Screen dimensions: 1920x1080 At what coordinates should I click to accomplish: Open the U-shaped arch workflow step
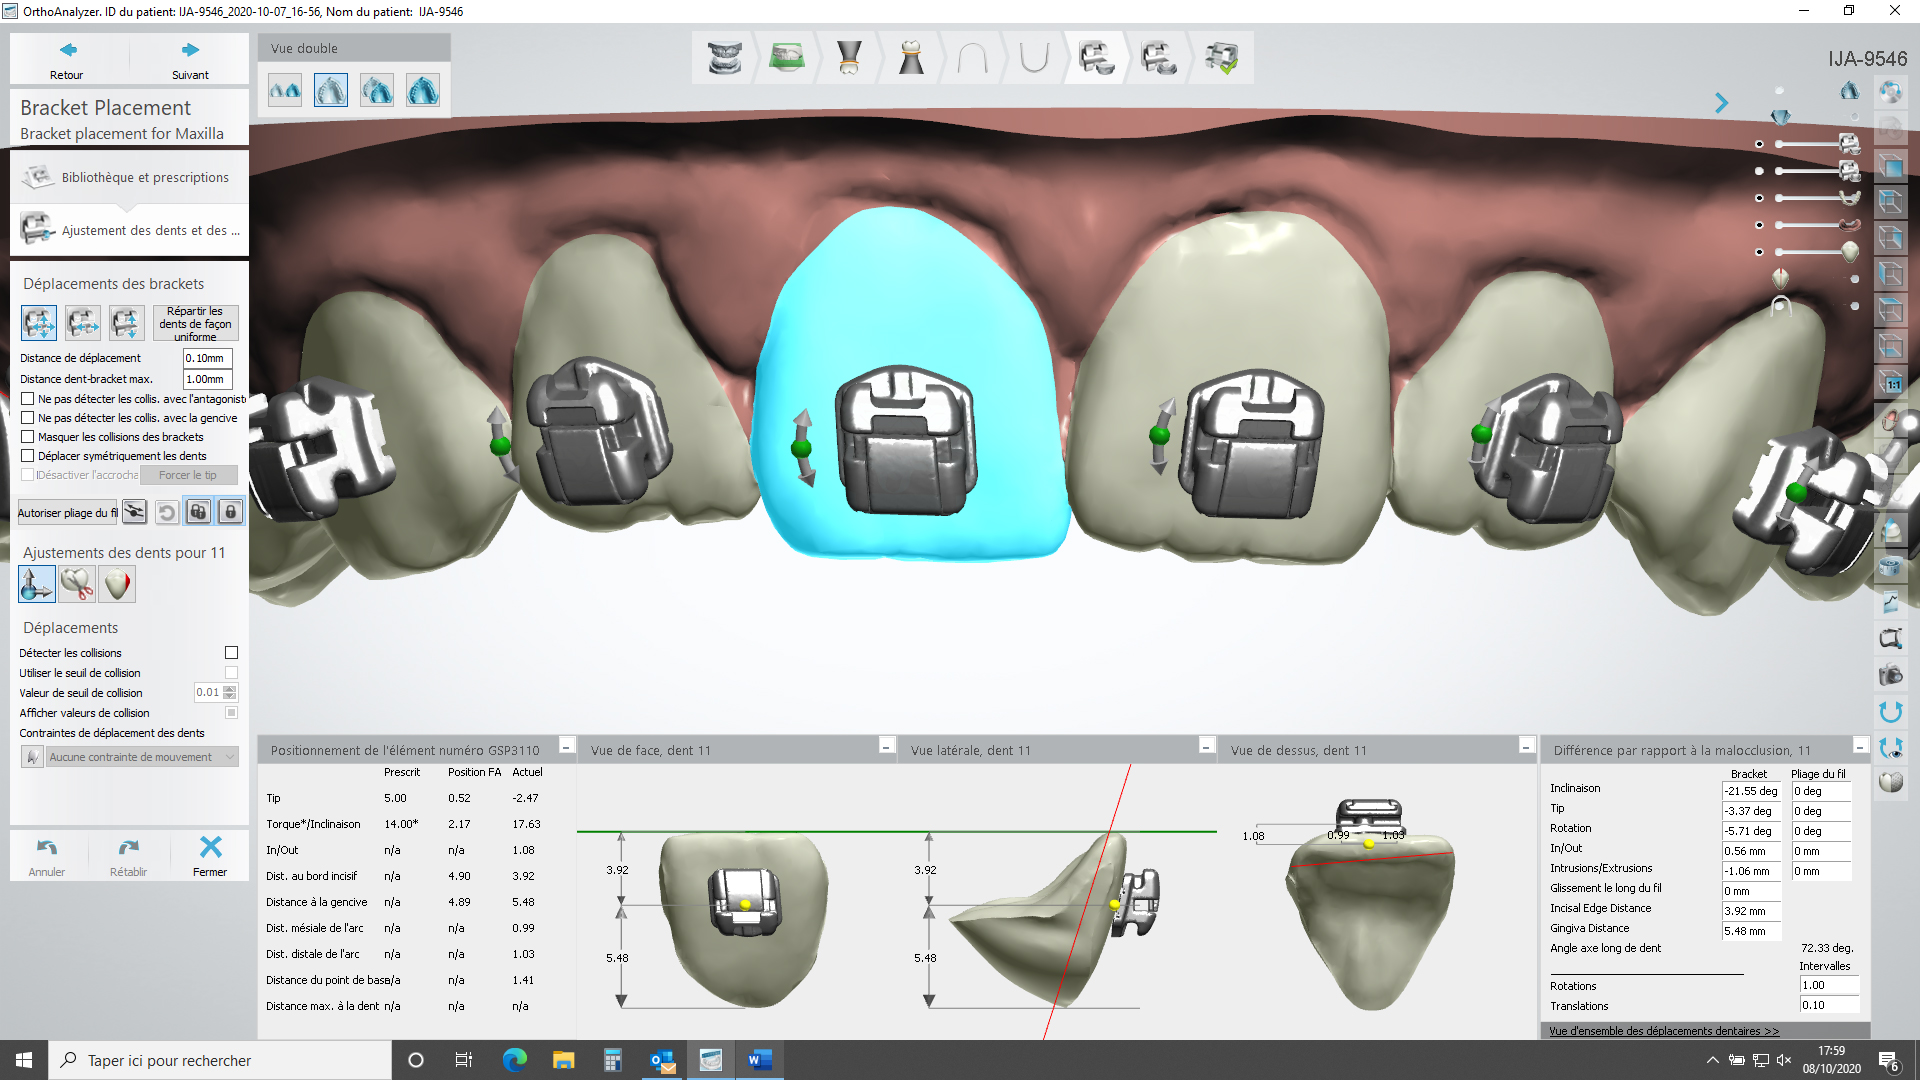pos(1034,58)
